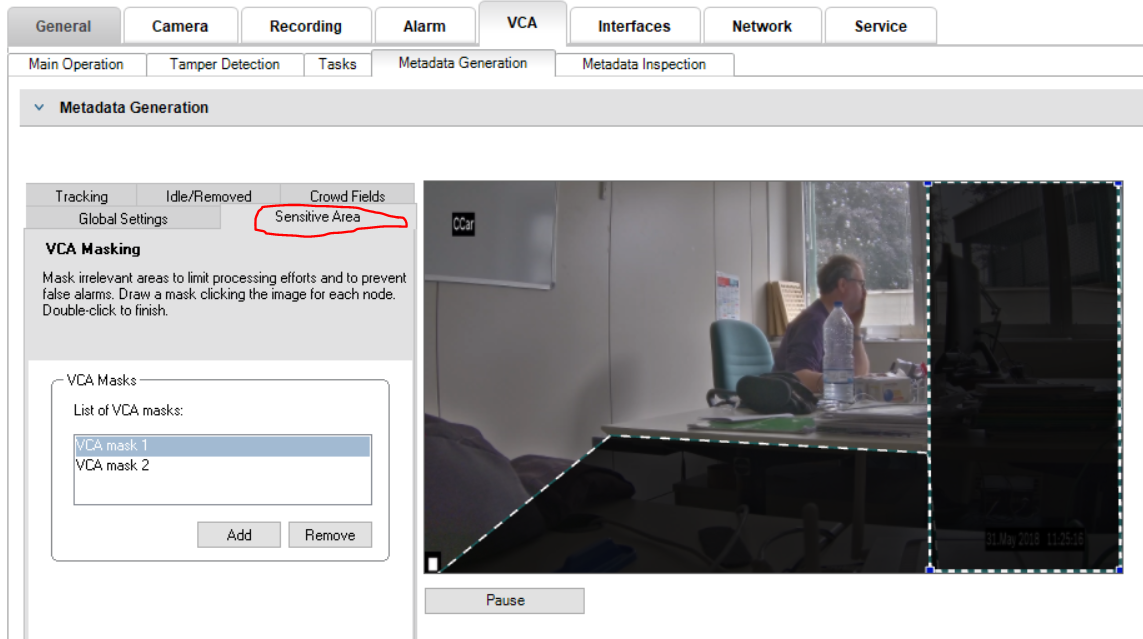Switch to the Idle/Removed tab
This screenshot has height=639, width=1143.
[x=208, y=196]
